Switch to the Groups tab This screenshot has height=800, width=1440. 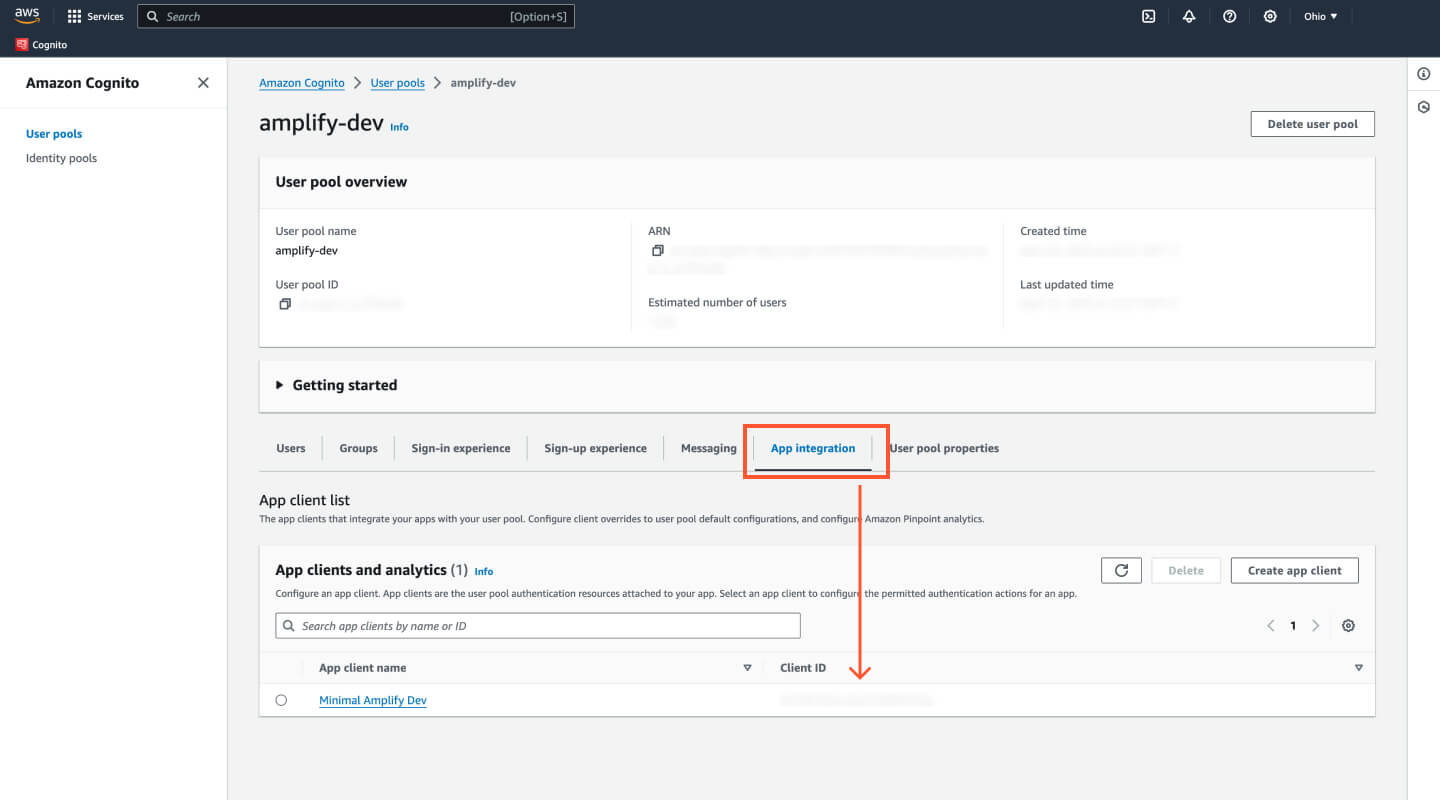point(358,448)
